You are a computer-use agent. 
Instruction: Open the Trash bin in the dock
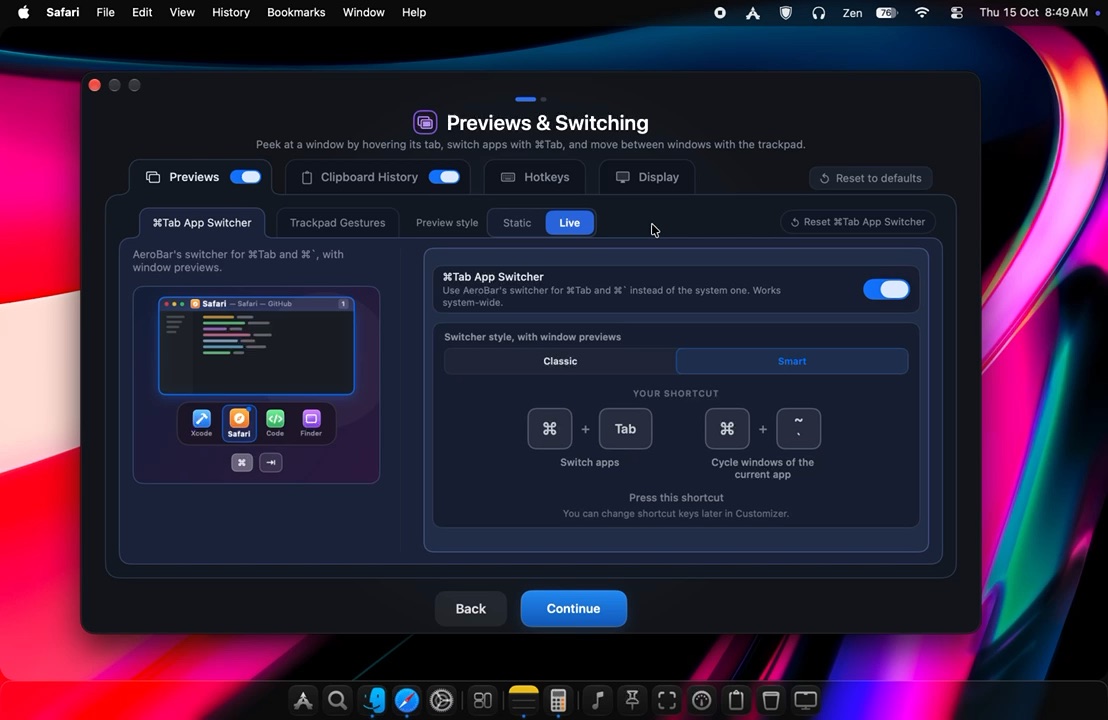[x=771, y=700]
